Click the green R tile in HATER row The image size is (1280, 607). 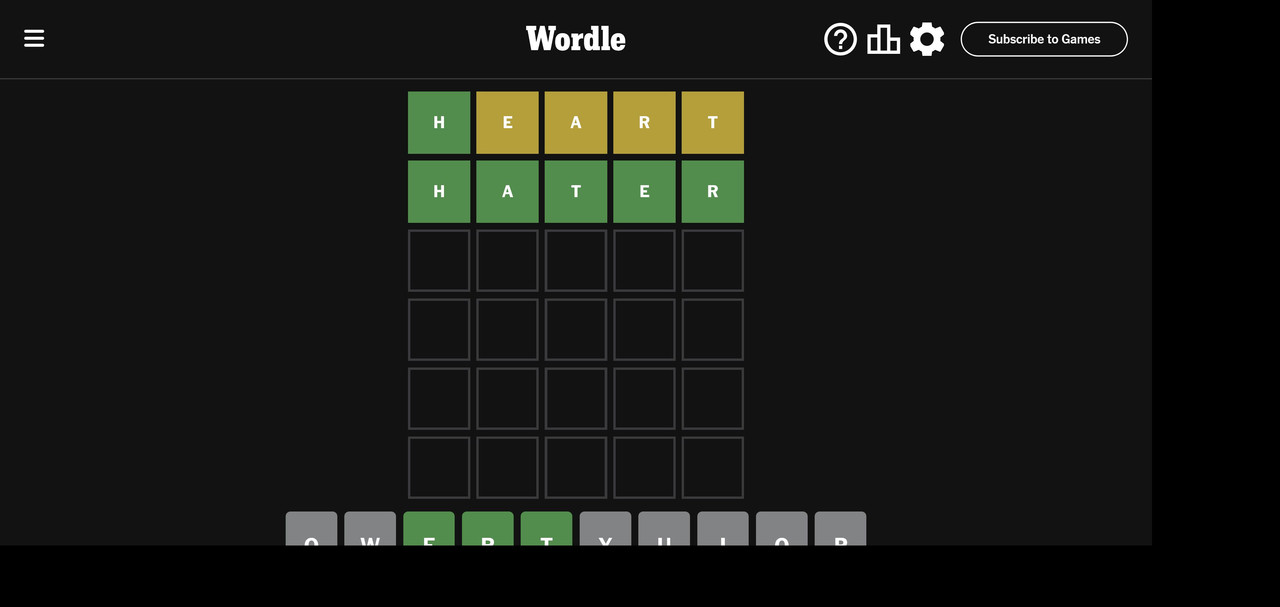713,192
